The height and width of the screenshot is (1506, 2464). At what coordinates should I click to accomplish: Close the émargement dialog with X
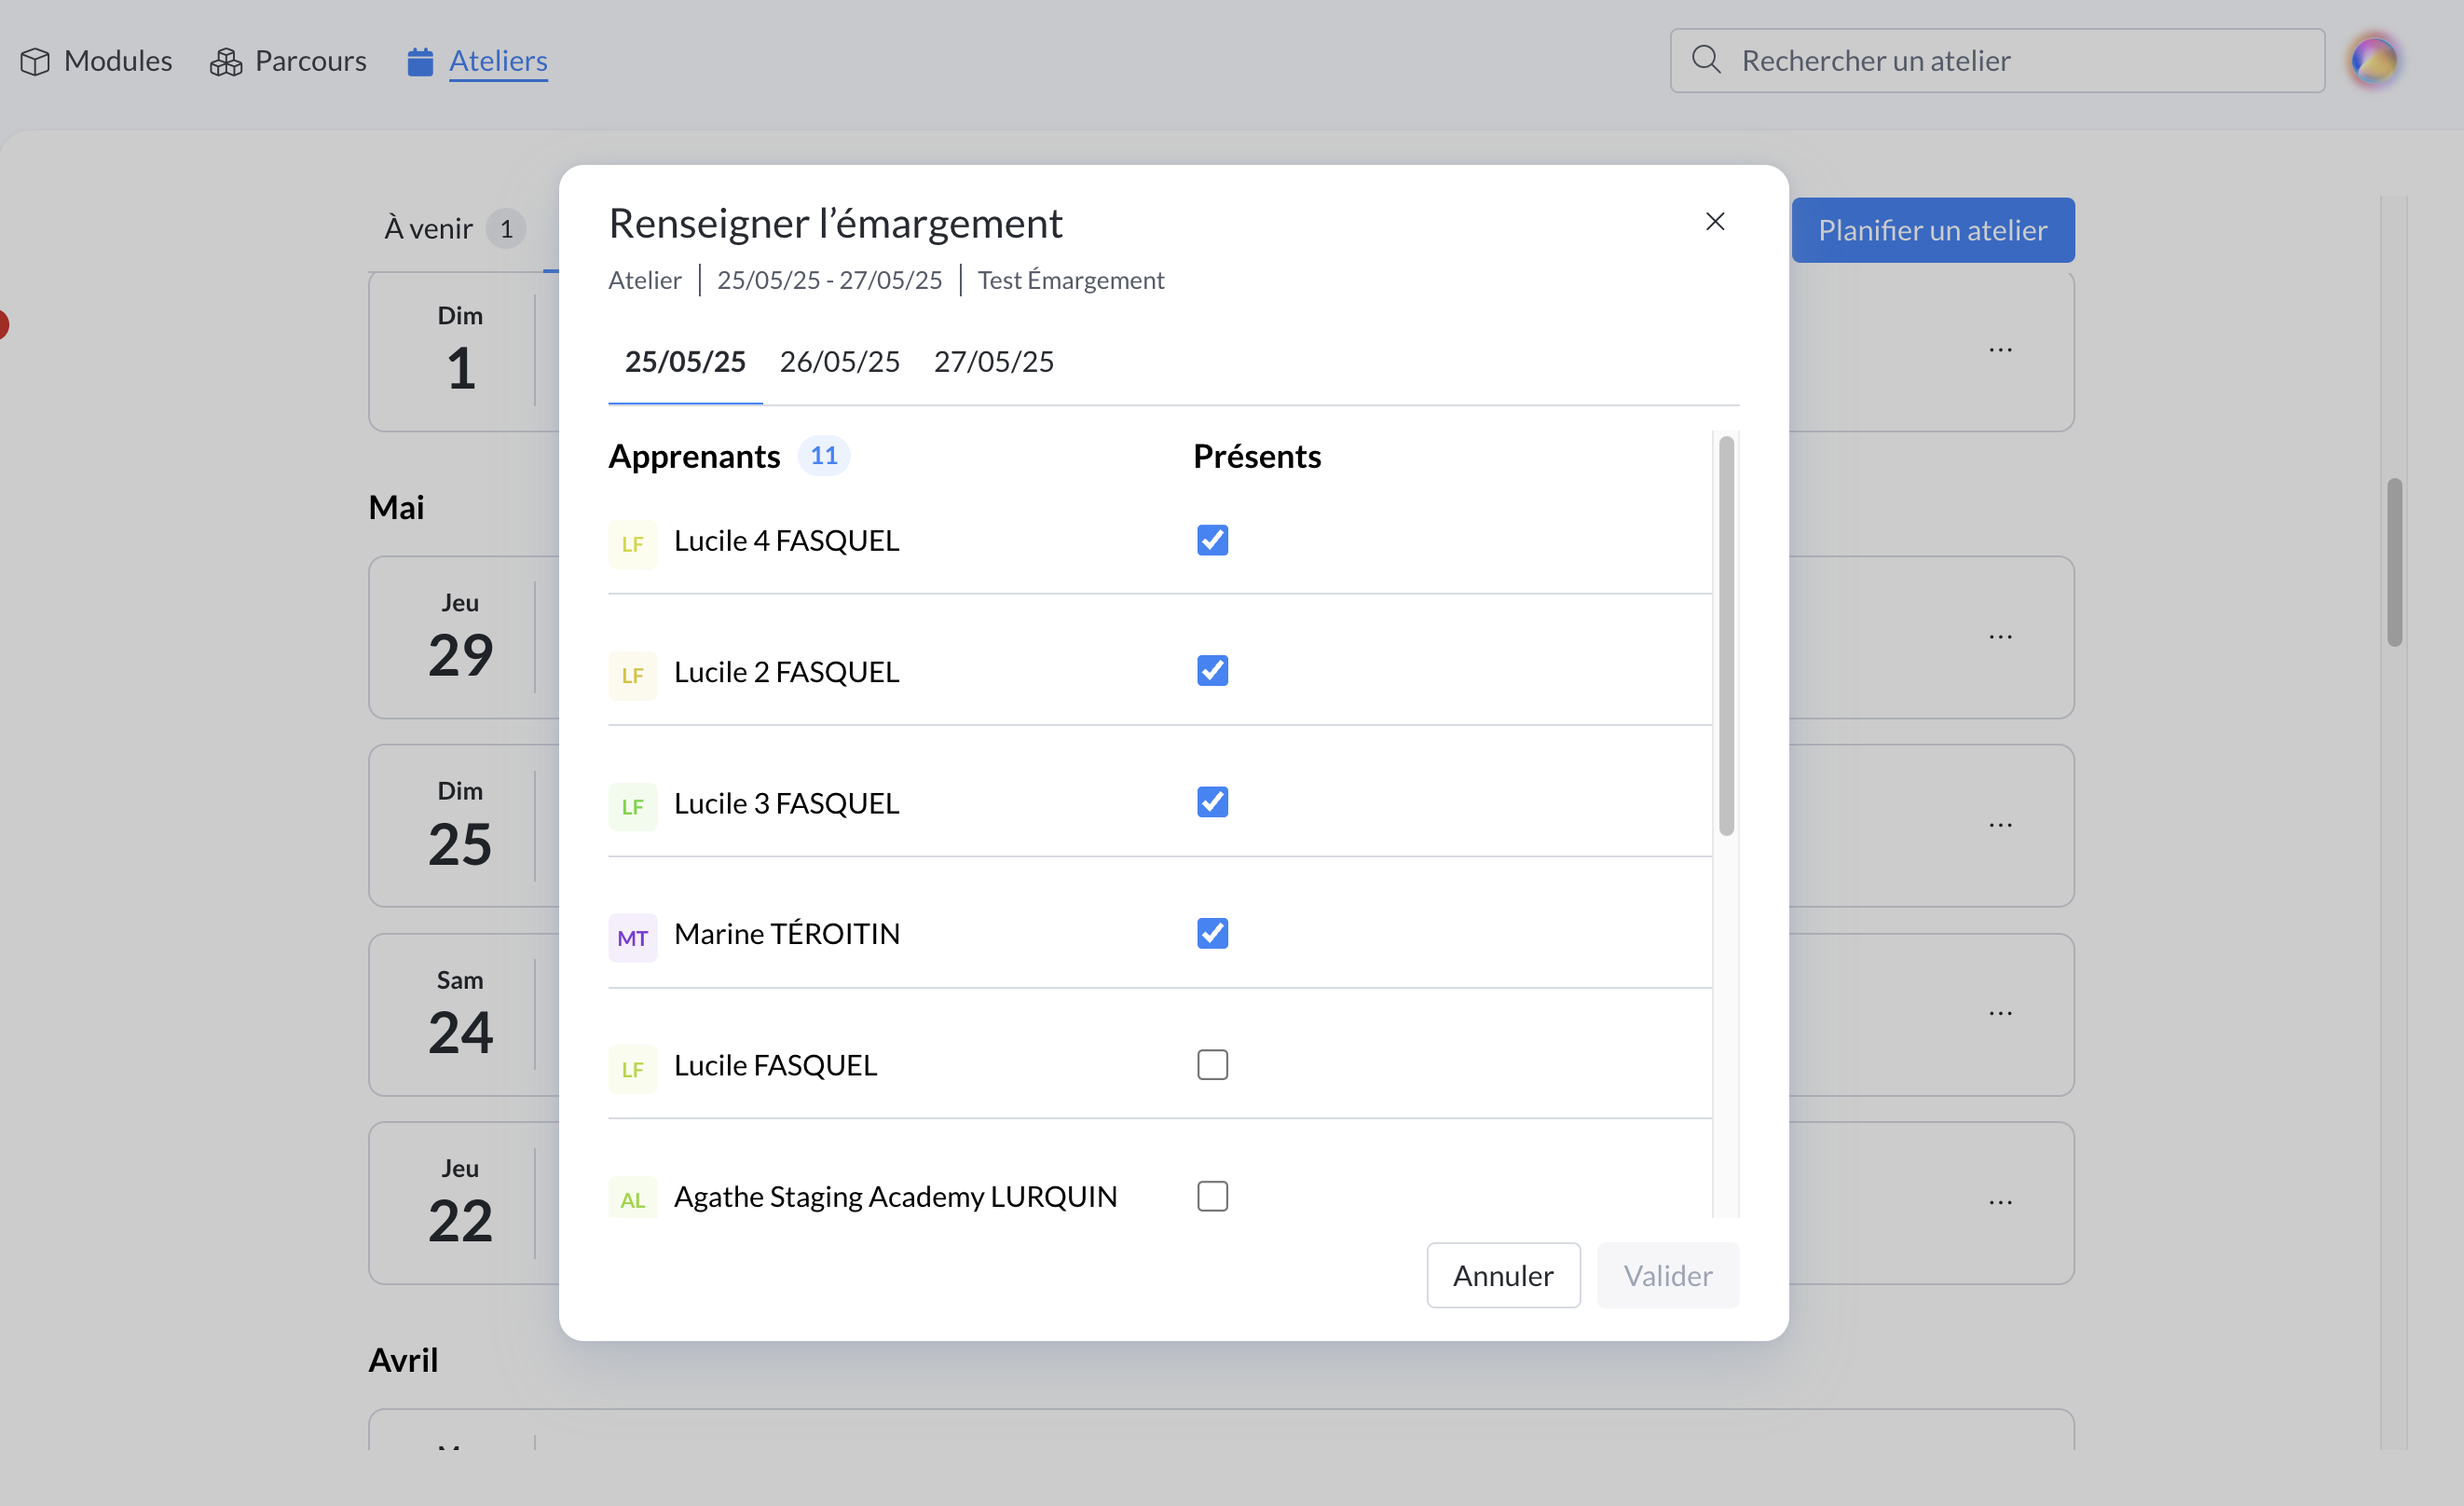coord(1715,222)
